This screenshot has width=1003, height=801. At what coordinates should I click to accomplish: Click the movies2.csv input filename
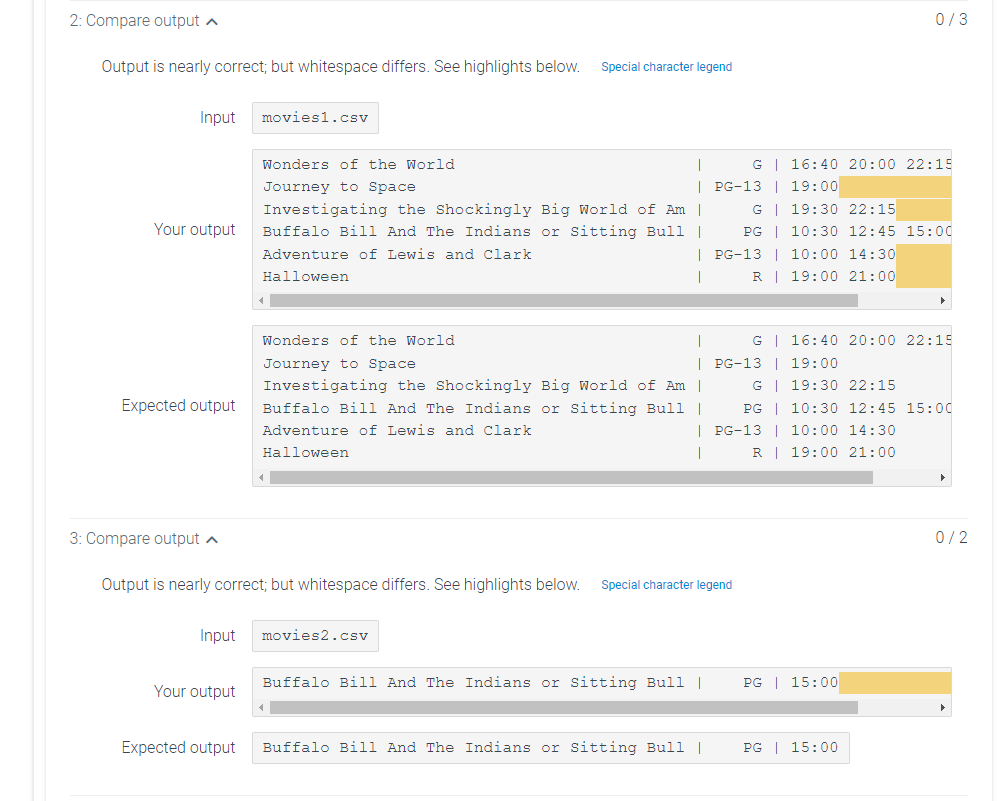(x=315, y=635)
